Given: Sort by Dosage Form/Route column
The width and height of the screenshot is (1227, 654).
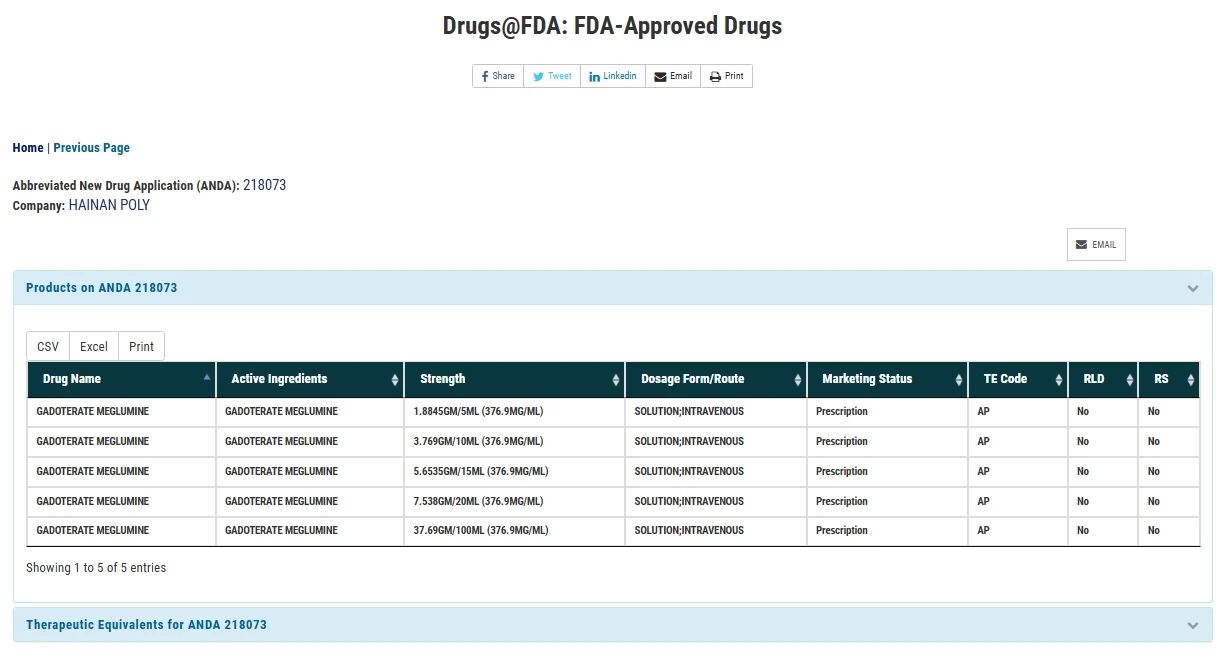Looking at the screenshot, I should [x=692, y=379].
